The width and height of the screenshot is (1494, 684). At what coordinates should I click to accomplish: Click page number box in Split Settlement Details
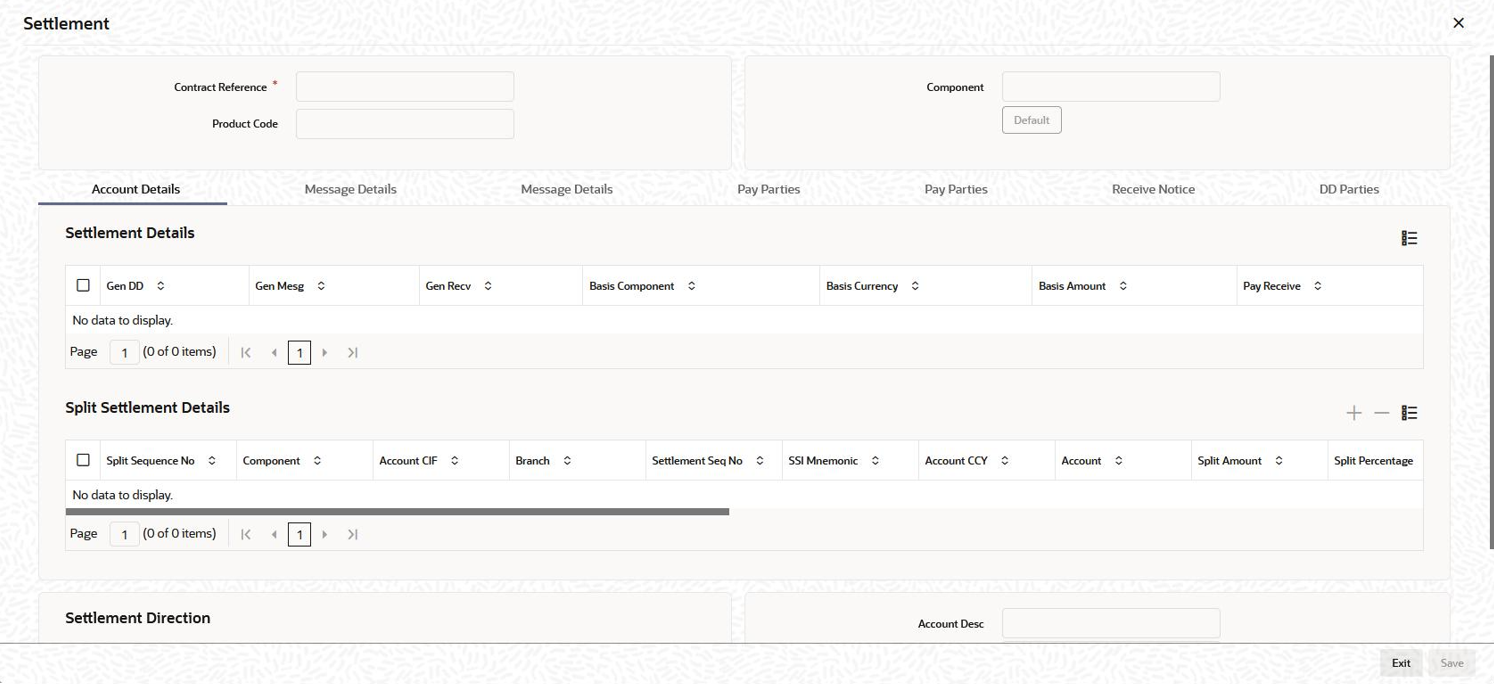pyautogui.click(x=124, y=534)
